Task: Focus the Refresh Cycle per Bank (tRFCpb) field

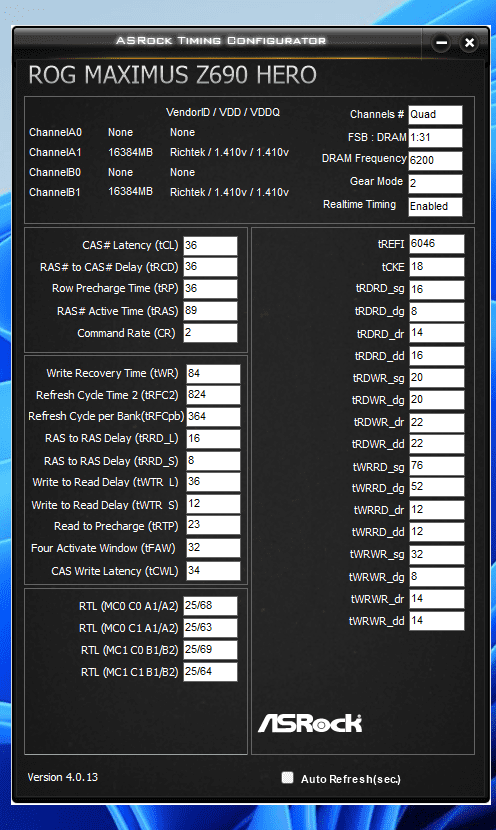Action: tap(213, 417)
